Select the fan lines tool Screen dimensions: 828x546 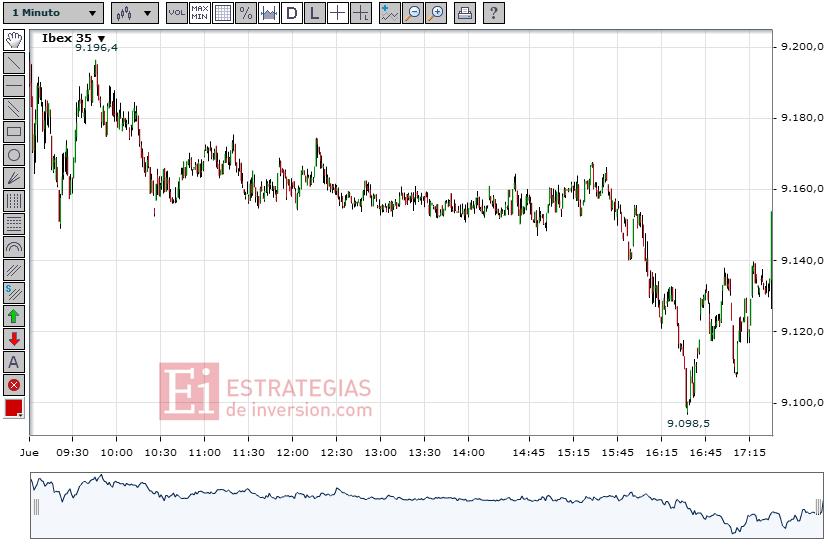point(14,178)
